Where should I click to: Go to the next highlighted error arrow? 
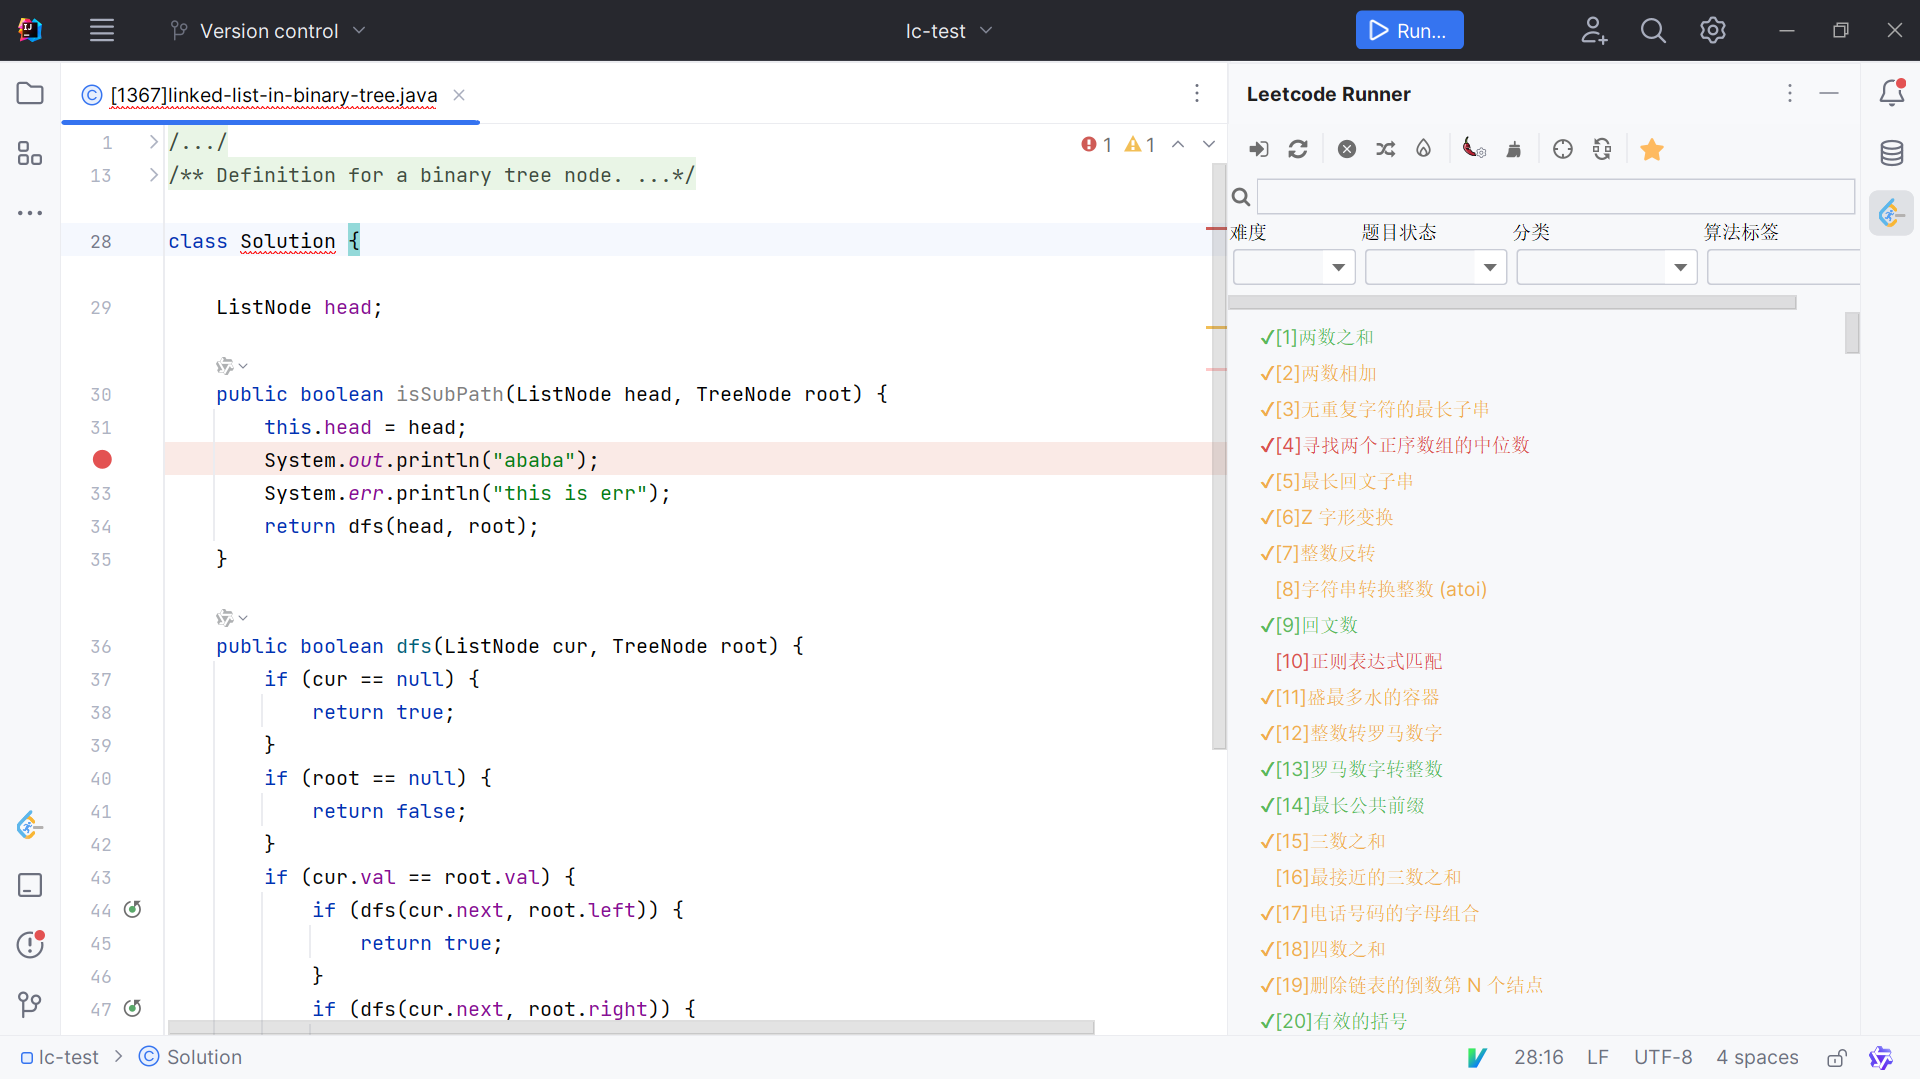pos(1209,145)
